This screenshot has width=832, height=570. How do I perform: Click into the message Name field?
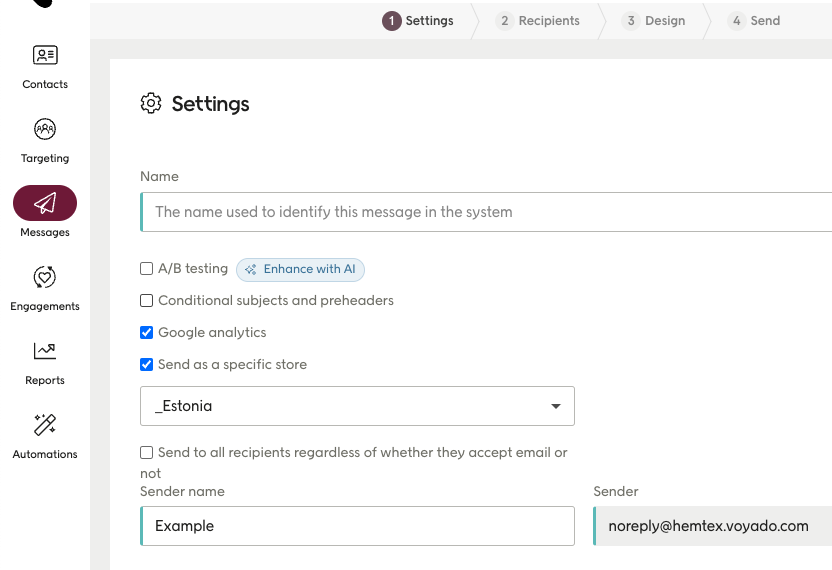click(x=490, y=212)
